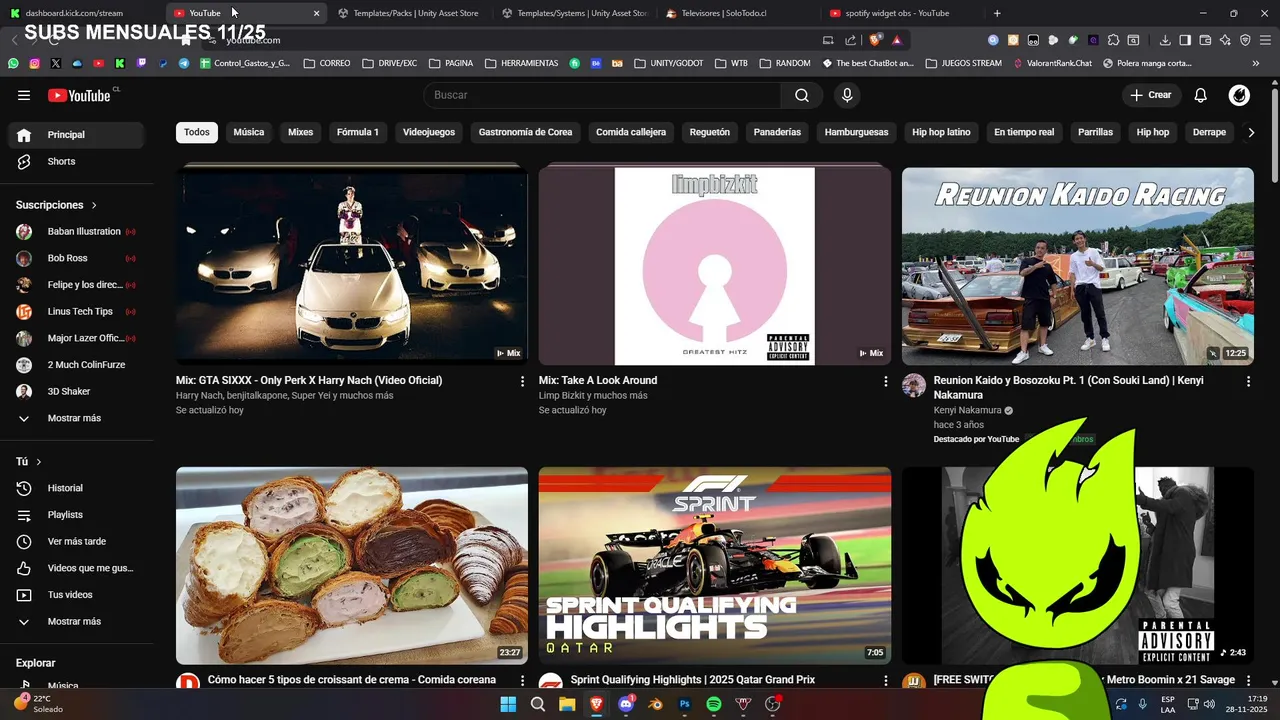Expand hidden bookmarks overflow chevron
Image resolution: width=1280 pixels, height=720 pixels.
click(1256, 63)
